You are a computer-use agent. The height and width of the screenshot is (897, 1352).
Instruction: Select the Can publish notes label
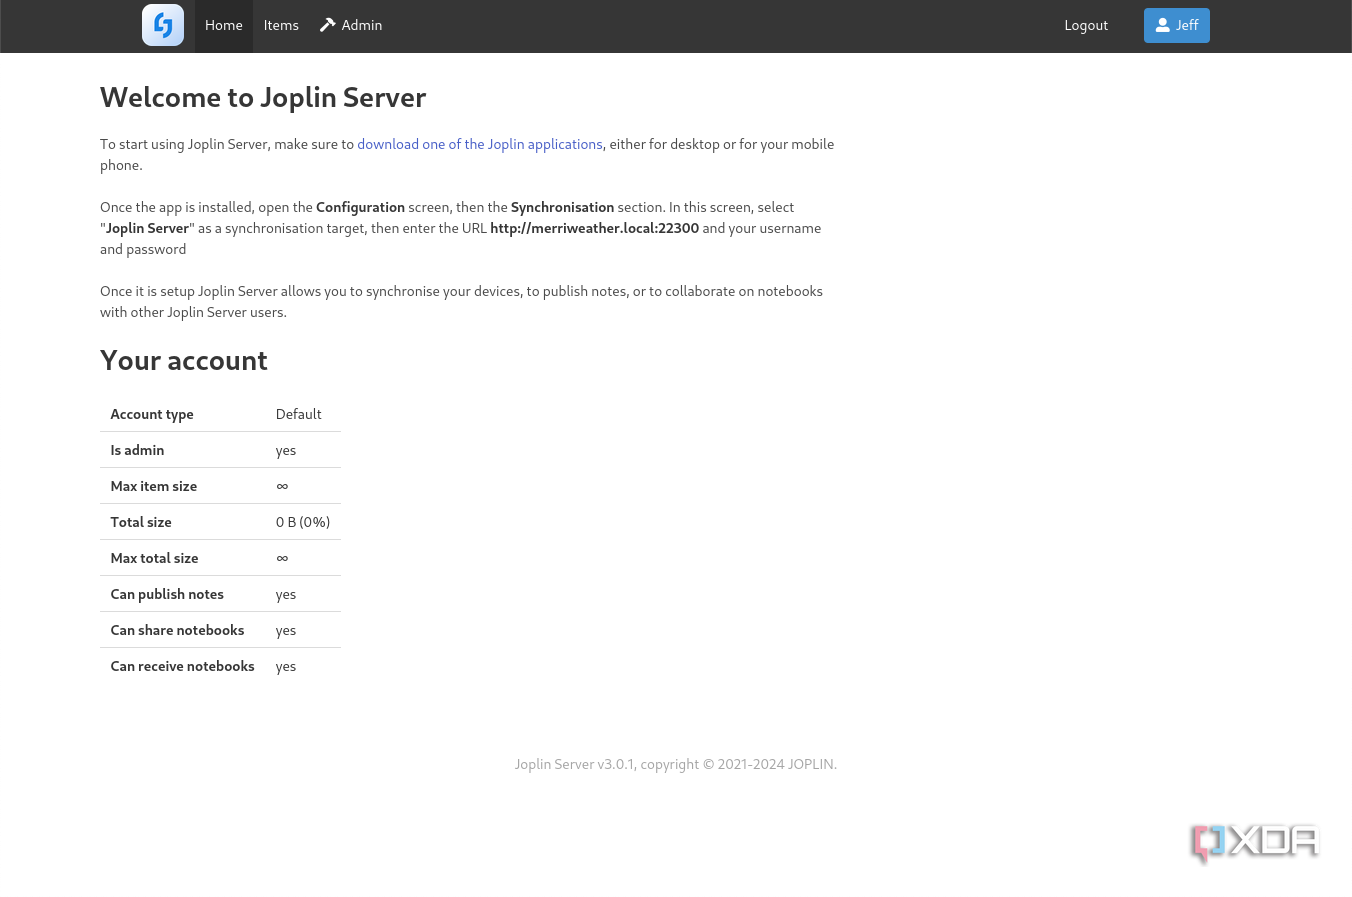point(167,594)
